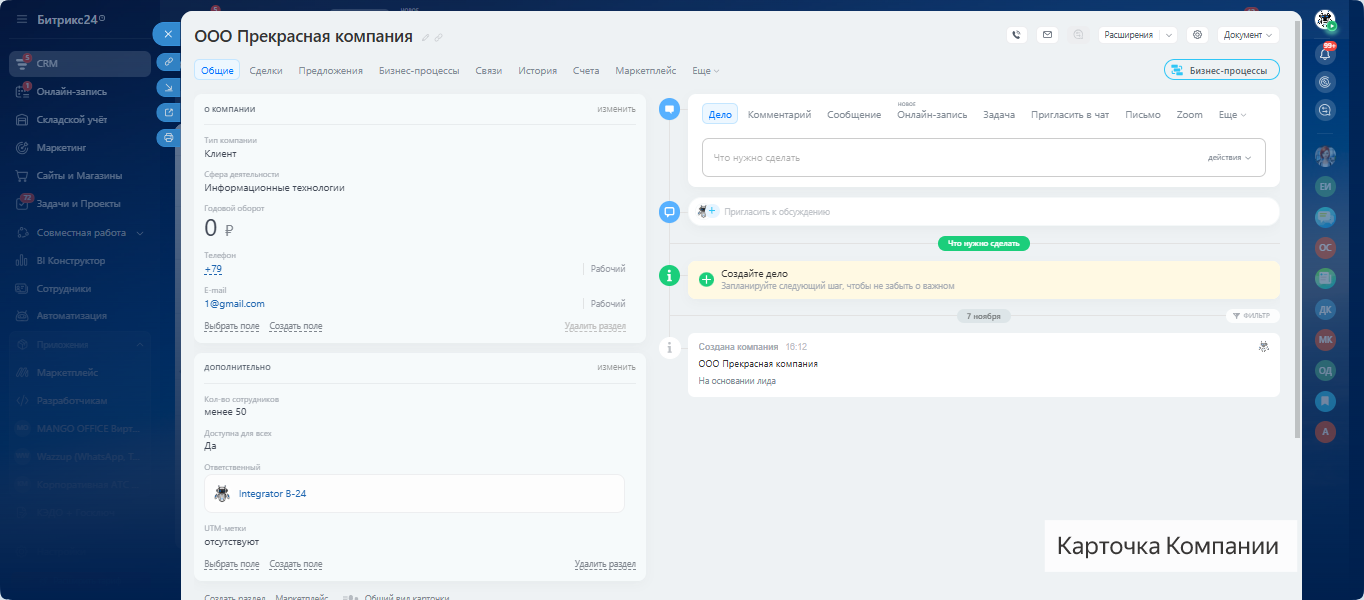Screen dimensions: 1364x600
Task: Open the Расширения dropdown arrow
Action: (1169, 35)
